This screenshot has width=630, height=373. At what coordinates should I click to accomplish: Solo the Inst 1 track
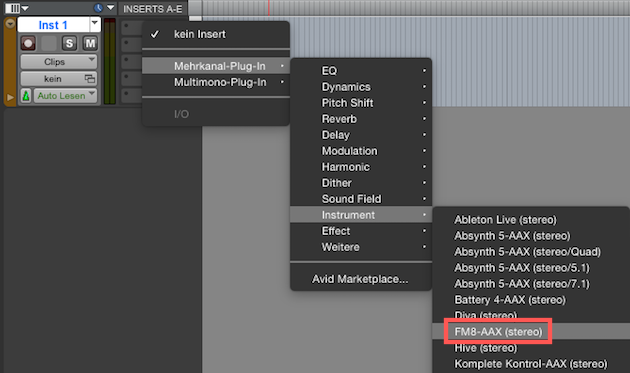(x=69, y=43)
